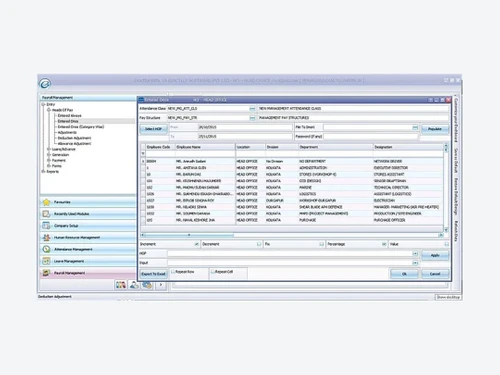Viewport: 500px width, 375px height.
Task: Click the From date field
Action: 245,127
